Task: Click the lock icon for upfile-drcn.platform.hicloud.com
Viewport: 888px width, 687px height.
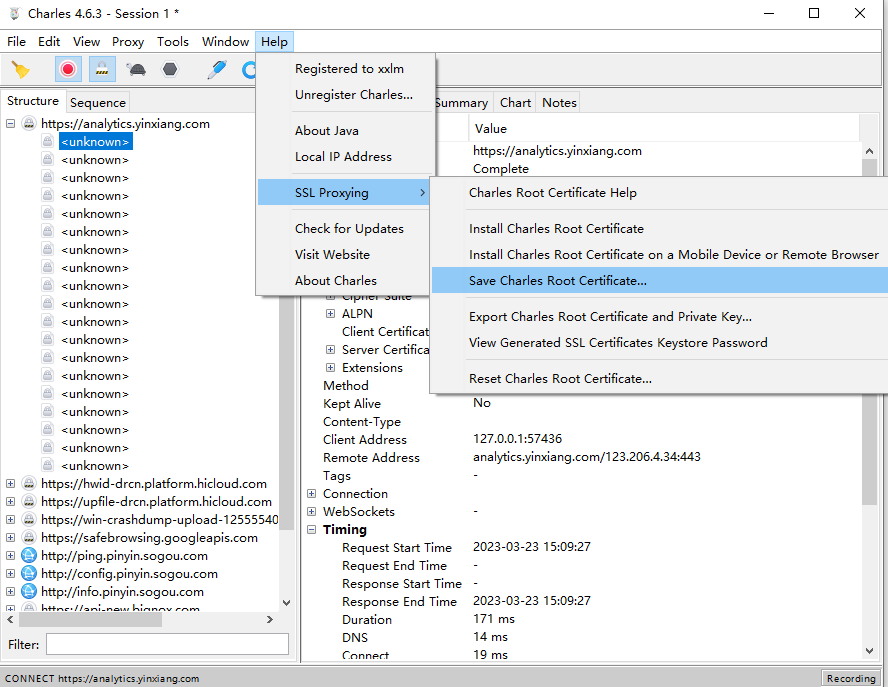Action: pos(29,502)
